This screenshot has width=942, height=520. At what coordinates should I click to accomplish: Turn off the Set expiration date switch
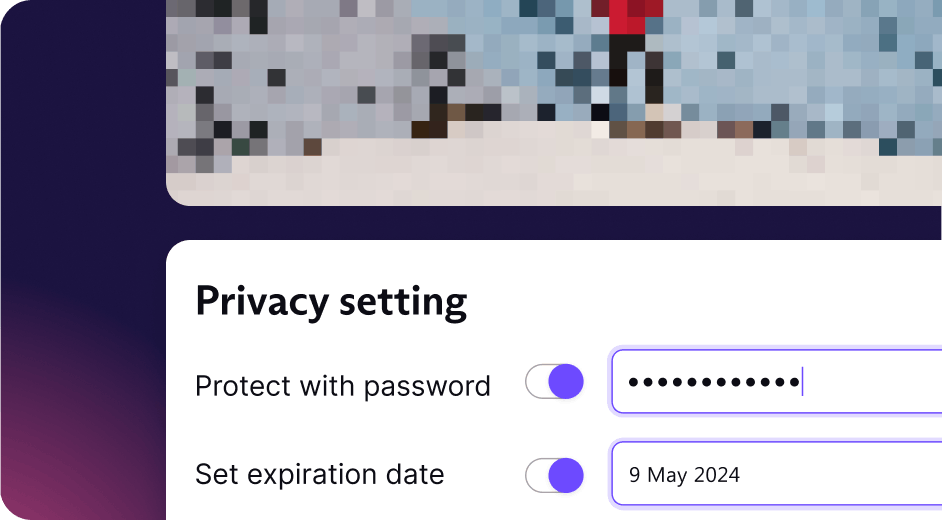click(x=555, y=475)
